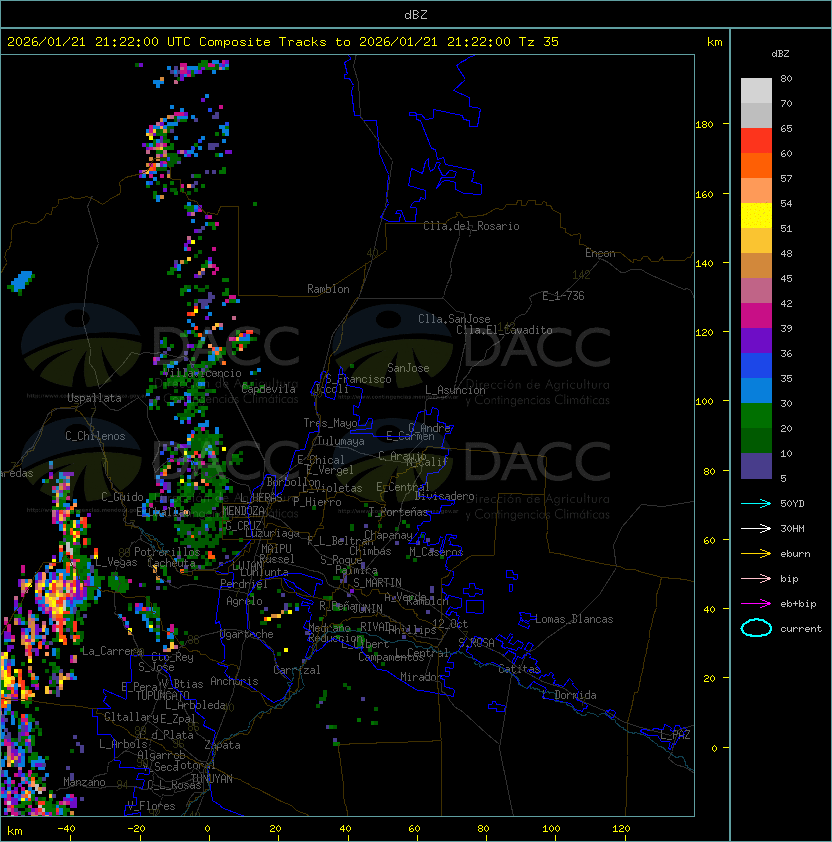832x842 pixels.
Task: Select the royal blue 35–36 dBZ swatch
Action: tap(756, 365)
